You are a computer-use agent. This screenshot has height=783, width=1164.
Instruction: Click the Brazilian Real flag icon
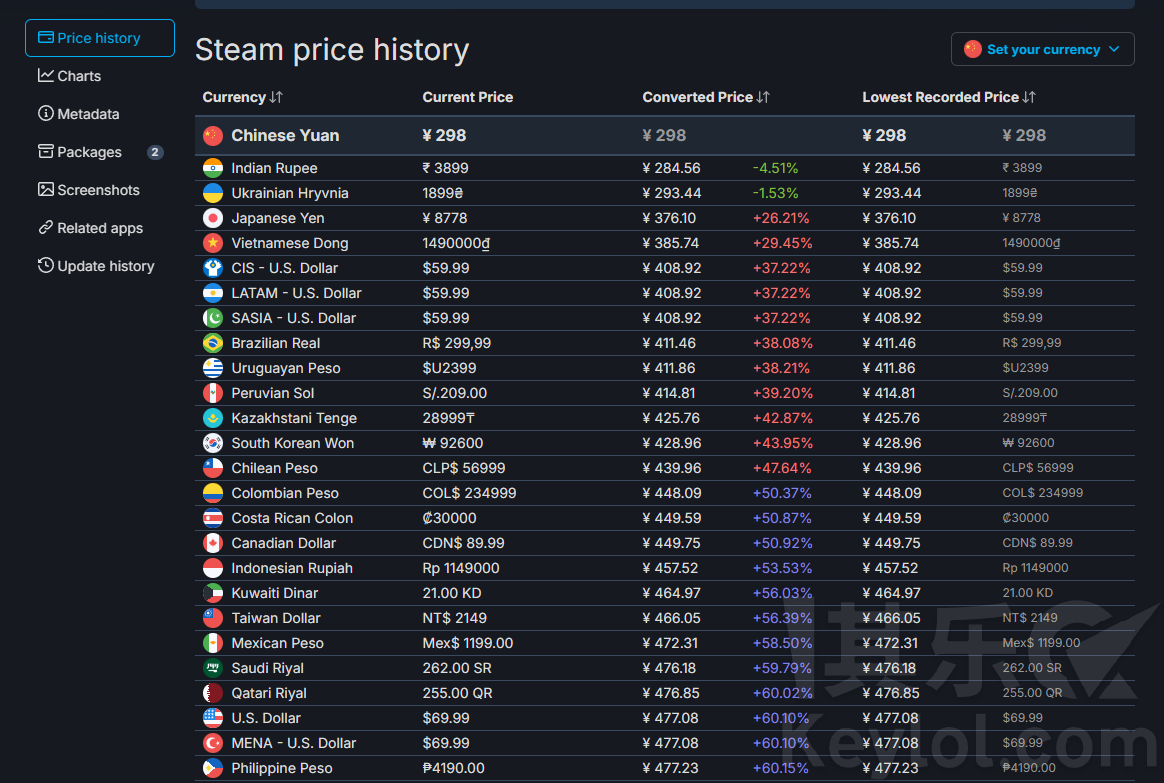tap(213, 343)
